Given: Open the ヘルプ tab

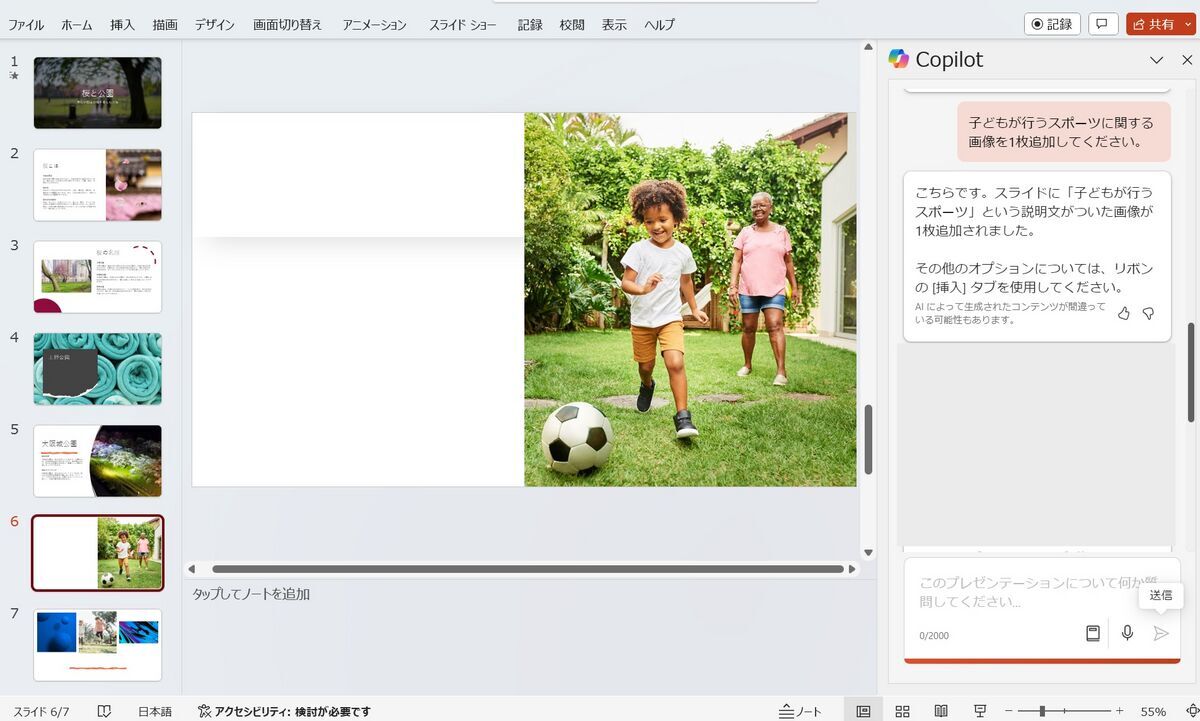Looking at the screenshot, I should 659,25.
